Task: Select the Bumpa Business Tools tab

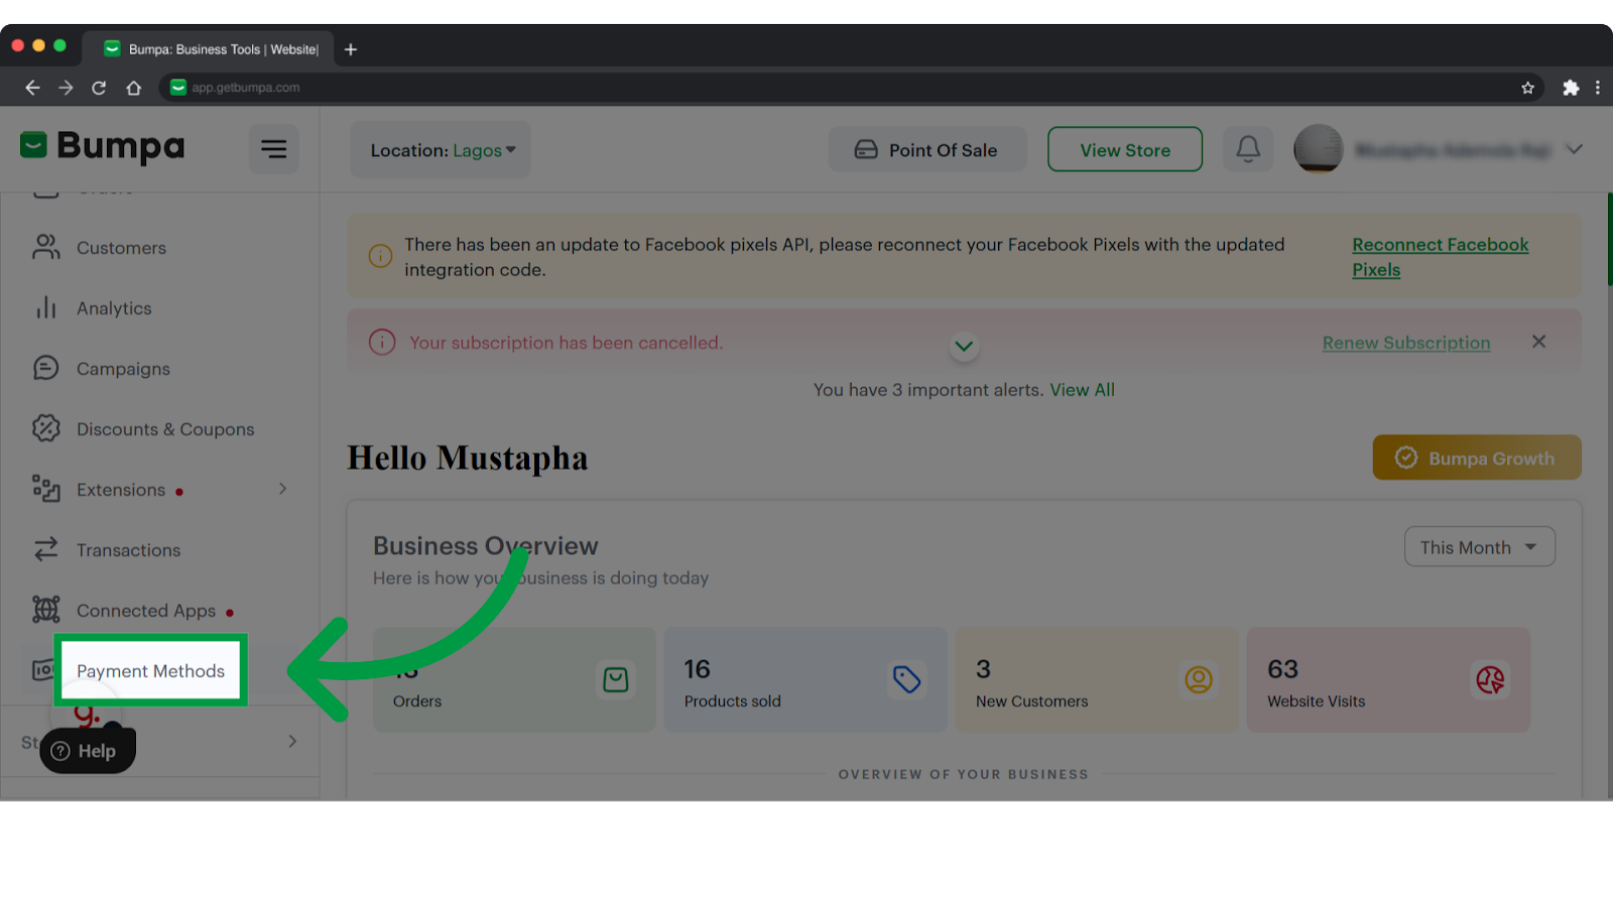Action: [209, 49]
